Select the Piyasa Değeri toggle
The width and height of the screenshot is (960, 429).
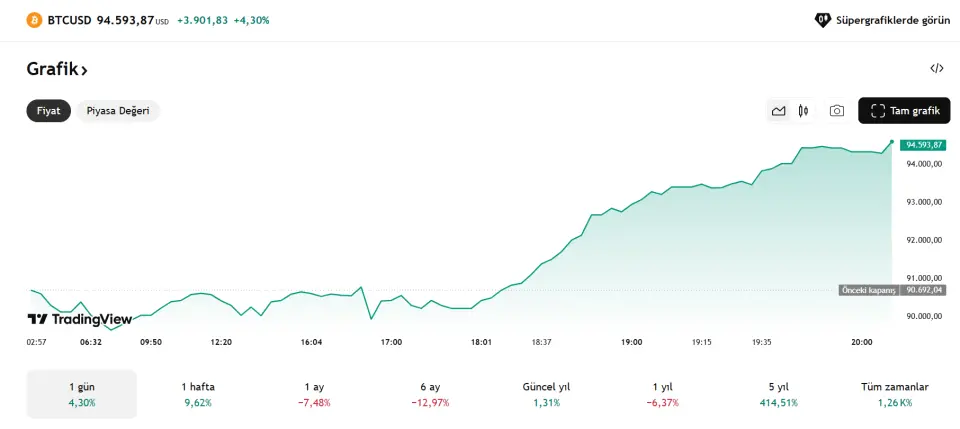[x=118, y=111]
